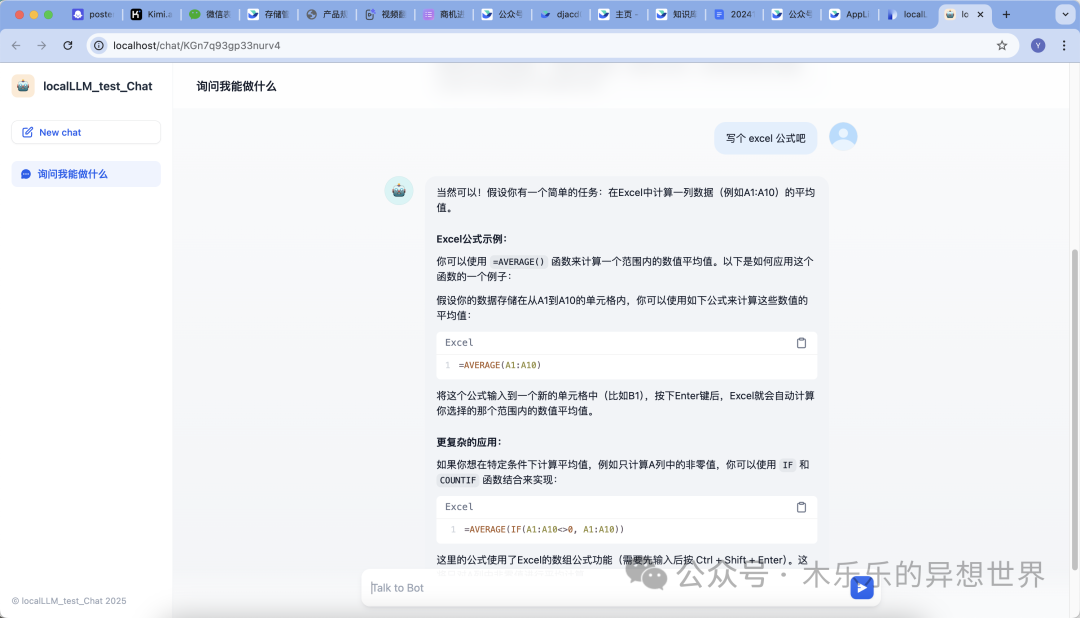This screenshot has width=1080, height=618.
Task: Reload the page in browser toolbar
Action: pyautogui.click(x=68, y=46)
